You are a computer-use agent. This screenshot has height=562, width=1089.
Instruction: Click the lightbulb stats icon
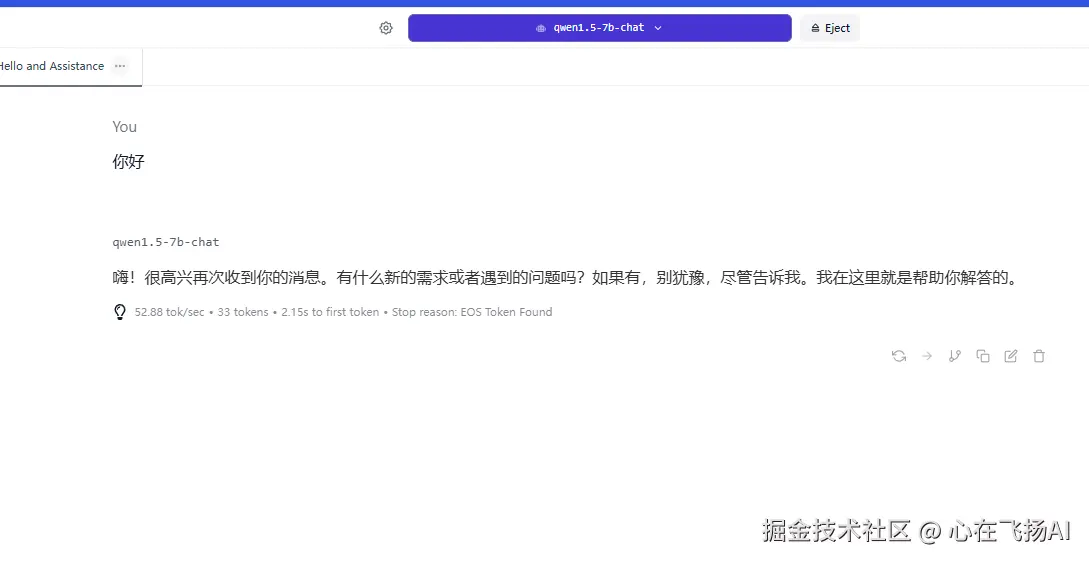(119, 312)
